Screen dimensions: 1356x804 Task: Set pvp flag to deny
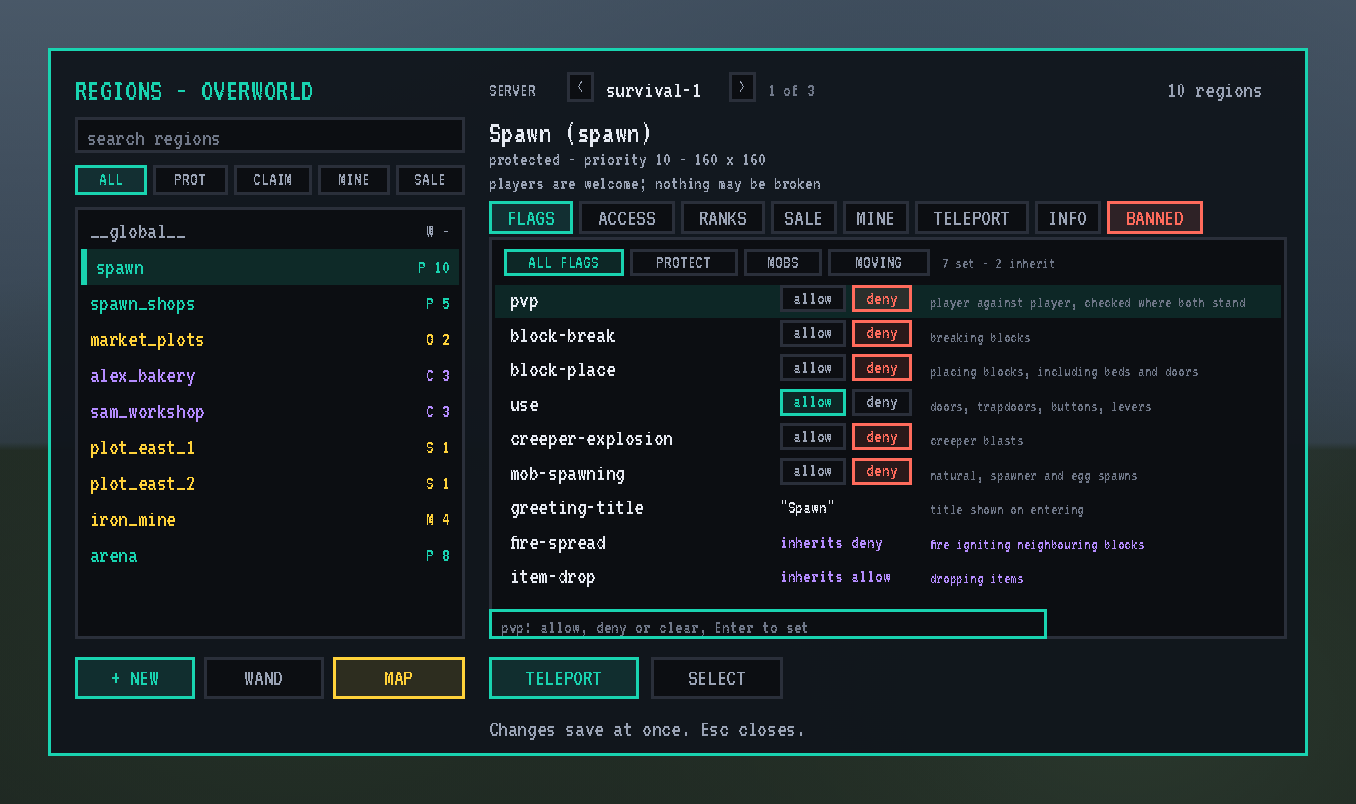tap(882, 299)
